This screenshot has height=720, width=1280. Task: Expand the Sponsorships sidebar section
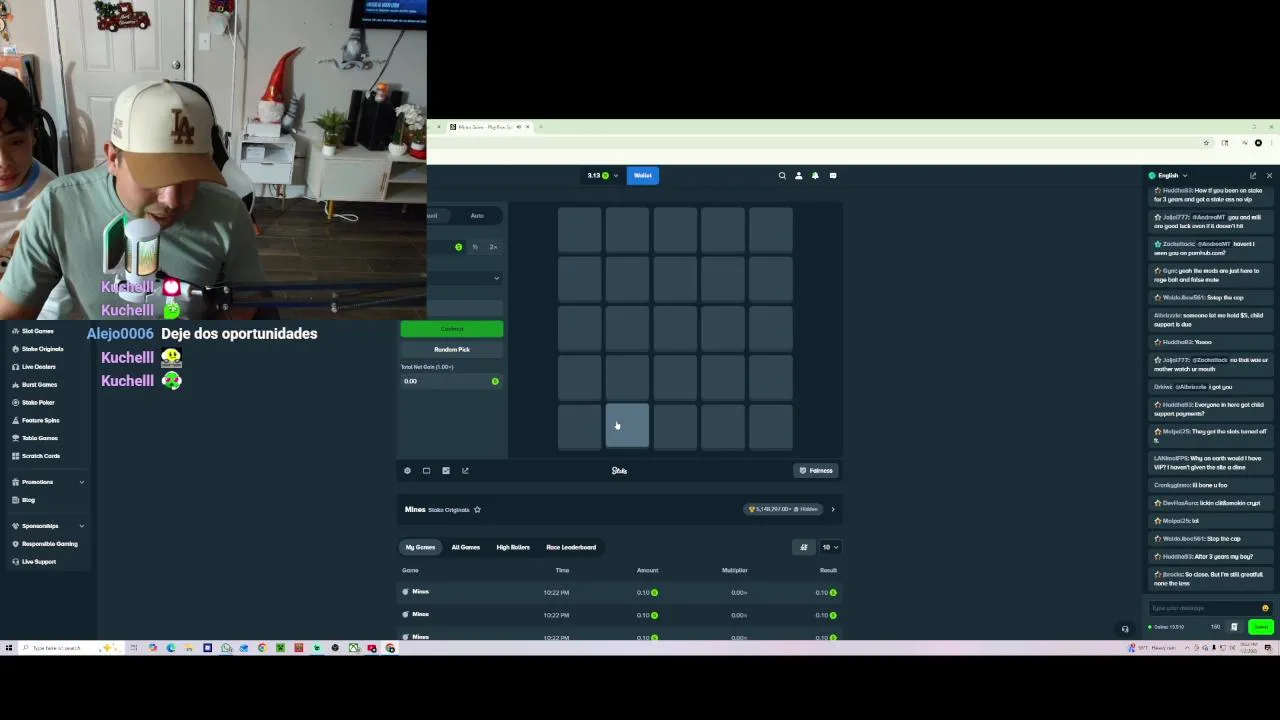47,526
